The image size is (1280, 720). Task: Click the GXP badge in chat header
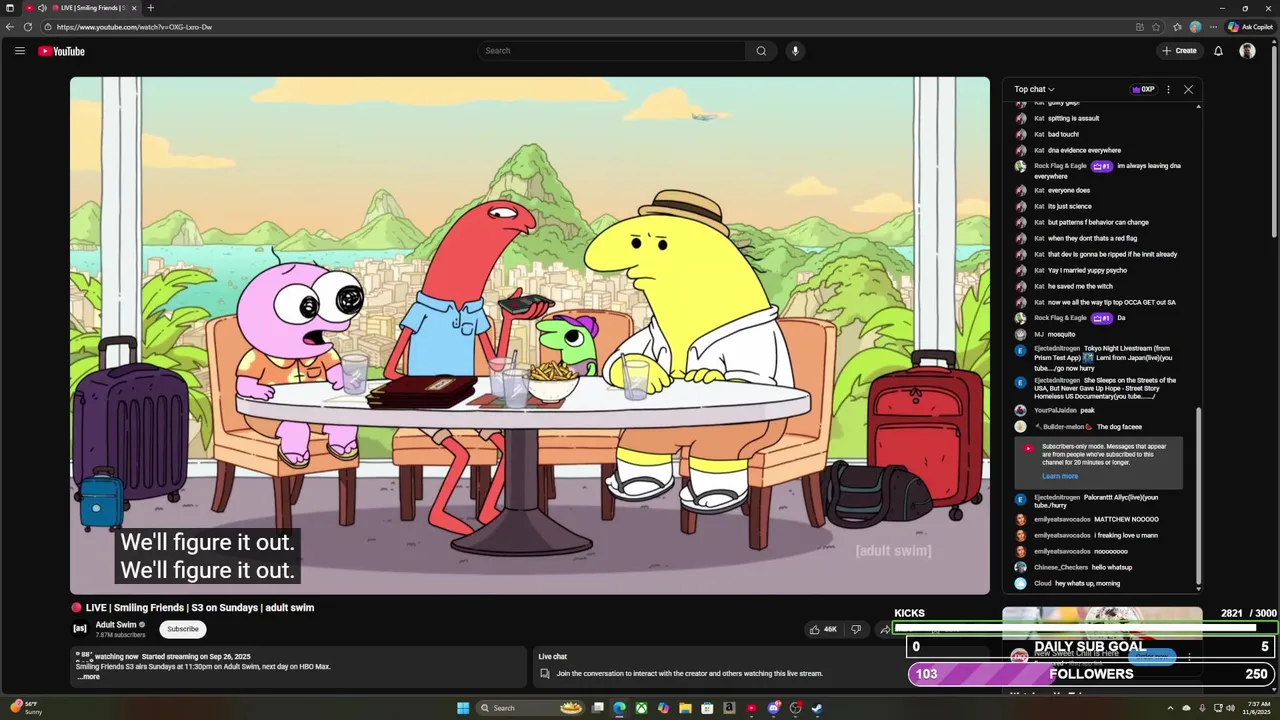point(1143,89)
